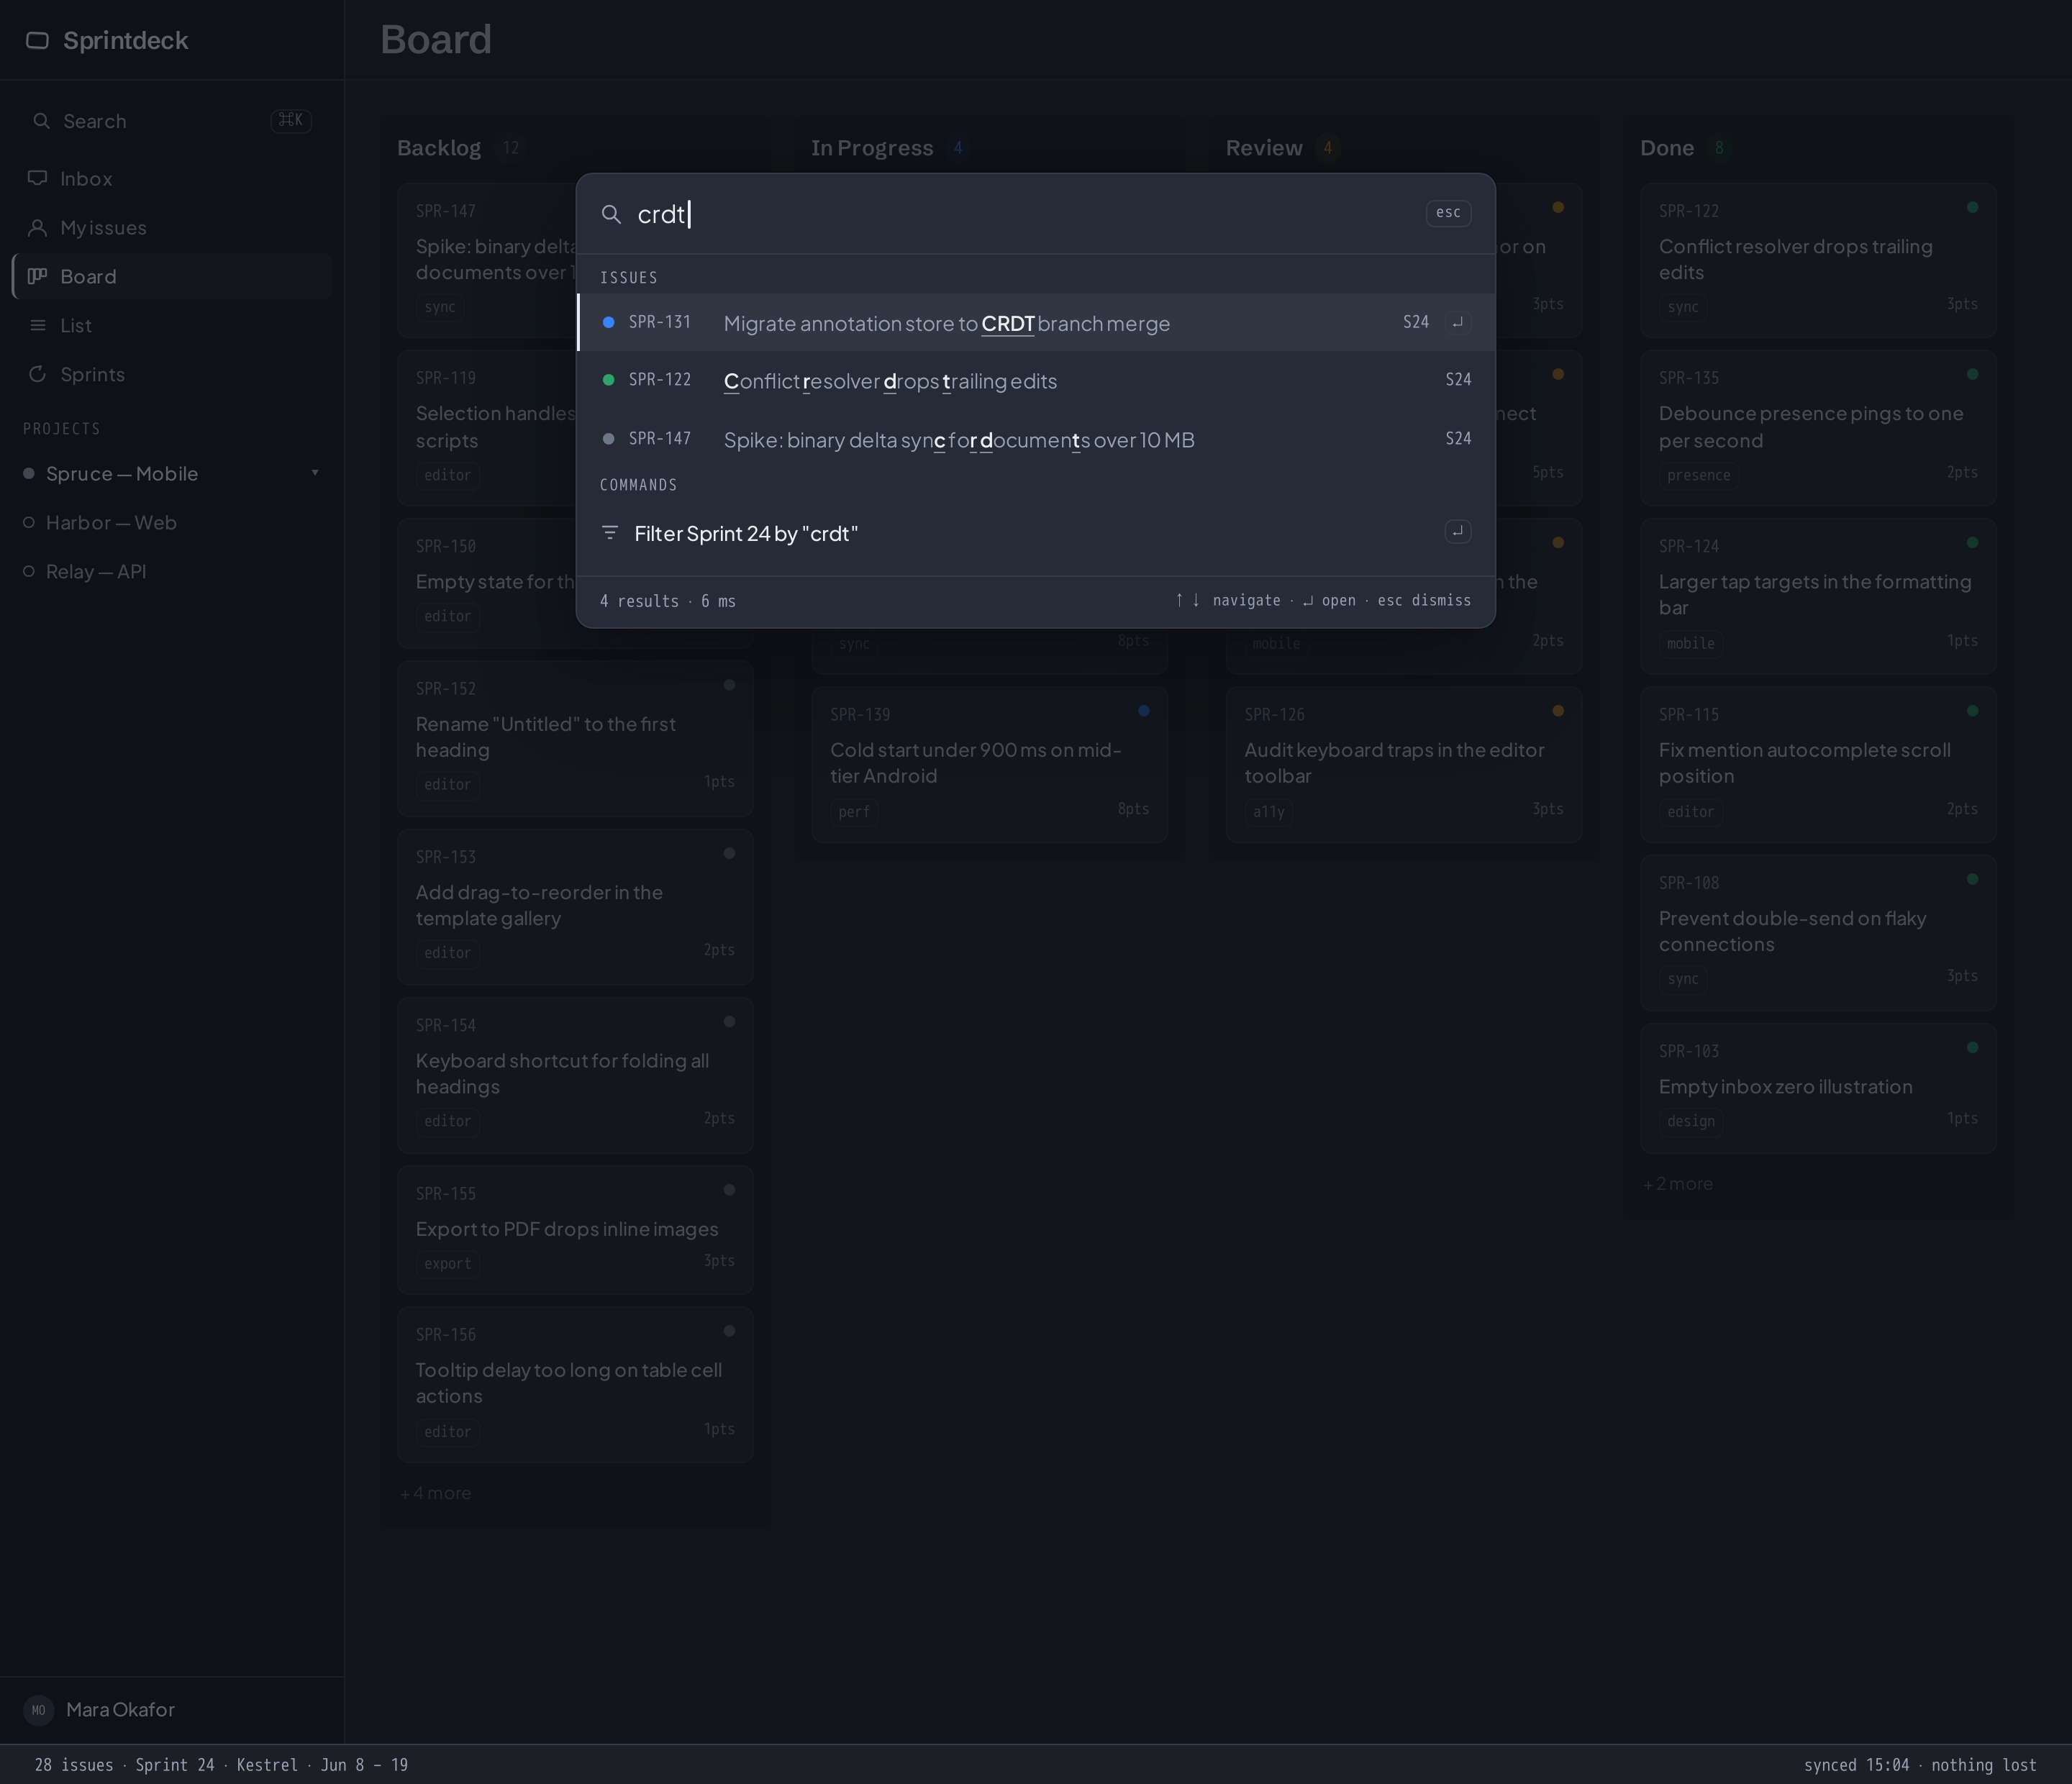
Task: Click the esc badge in search field
Action: 1448,213
